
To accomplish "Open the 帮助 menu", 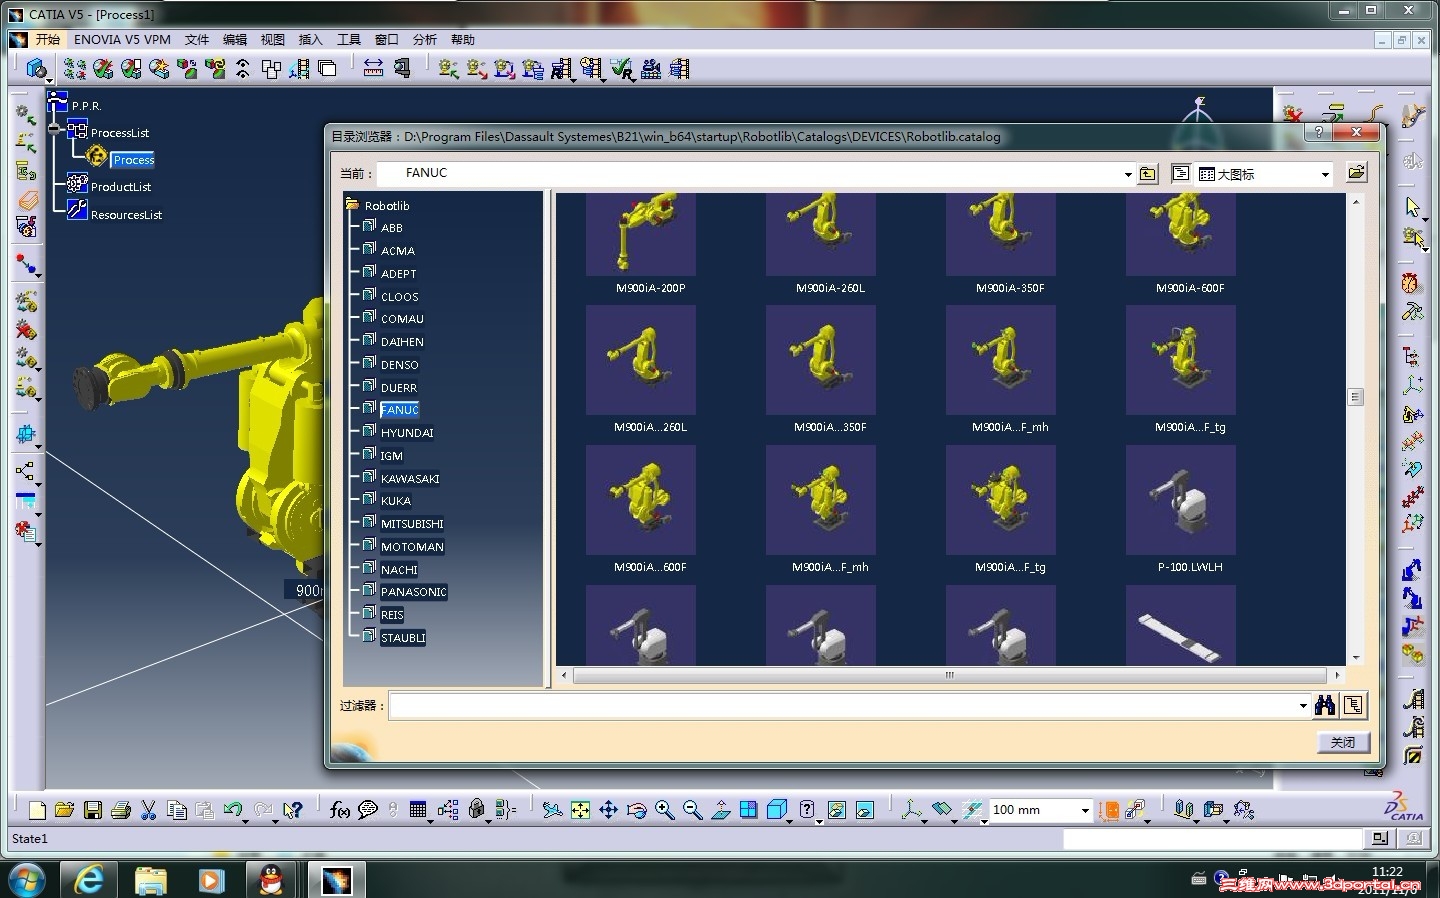I will tap(463, 40).
